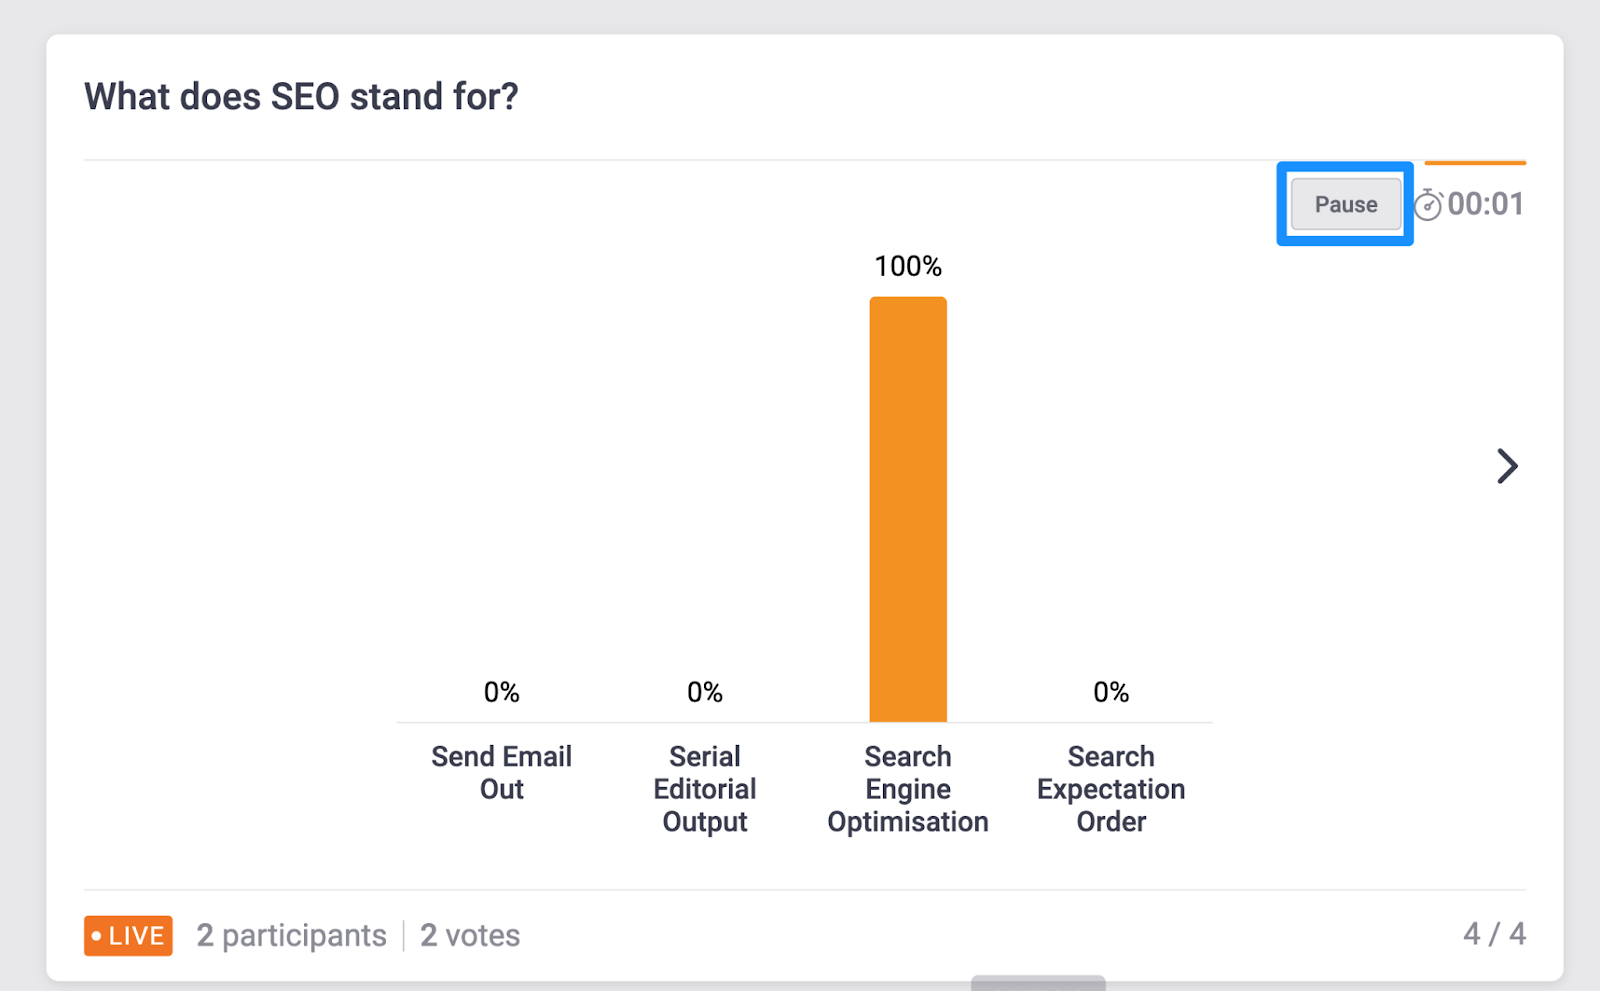Click the 00:01 countdown timer text
The image size is (1600, 991).
coord(1486,204)
